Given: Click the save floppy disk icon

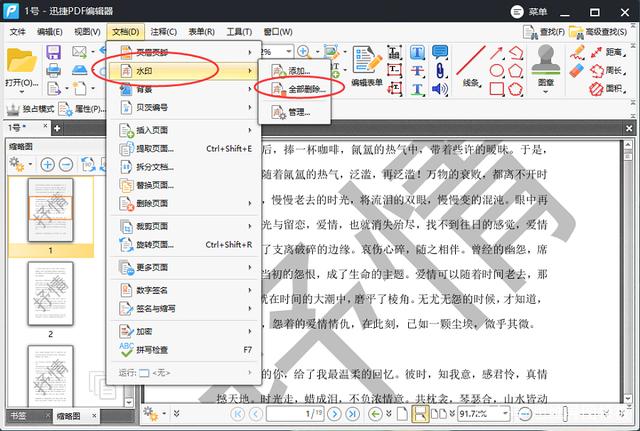Looking at the screenshot, I should click(53, 52).
